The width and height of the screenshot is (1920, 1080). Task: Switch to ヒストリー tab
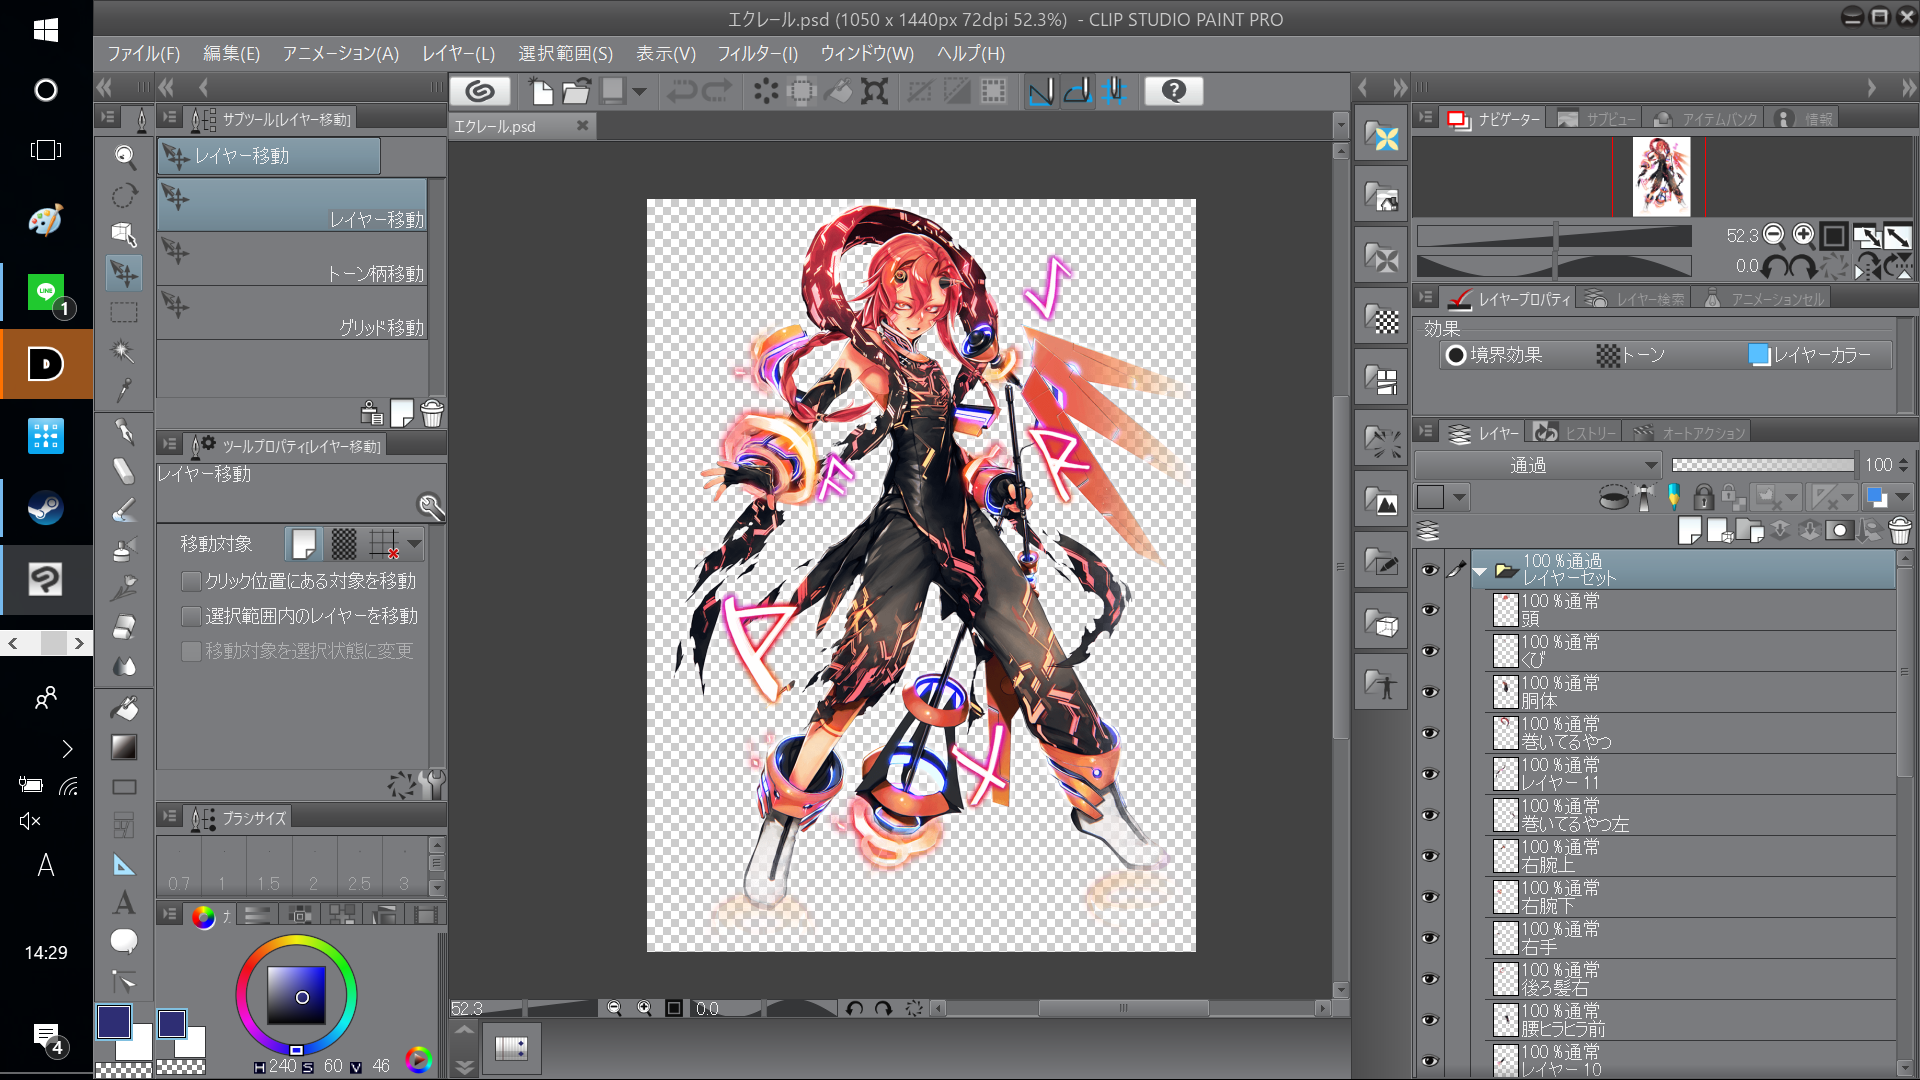click(1575, 432)
